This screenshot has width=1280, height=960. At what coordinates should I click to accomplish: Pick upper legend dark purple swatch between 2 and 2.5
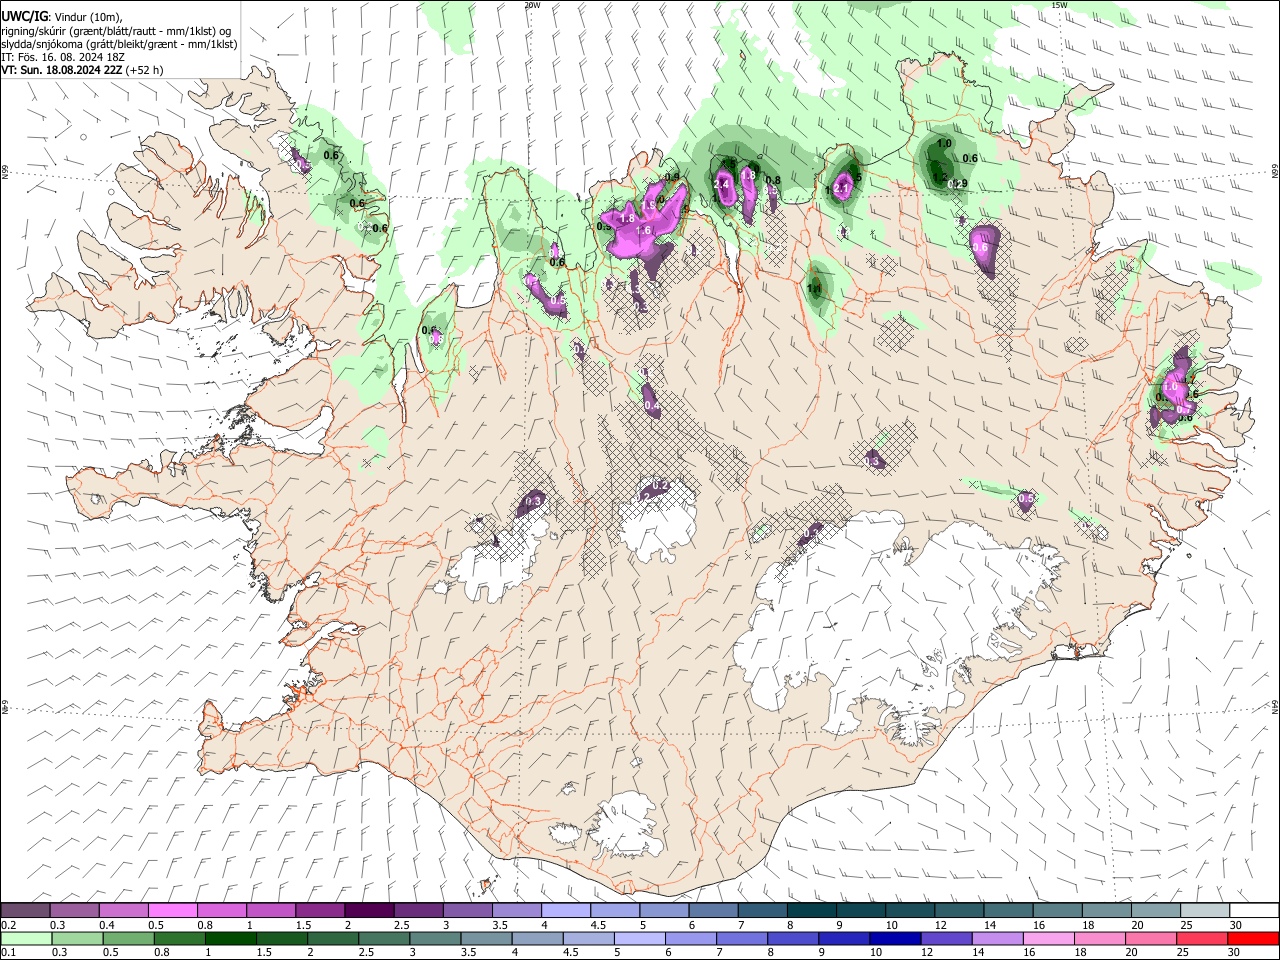(x=369, y=910)
